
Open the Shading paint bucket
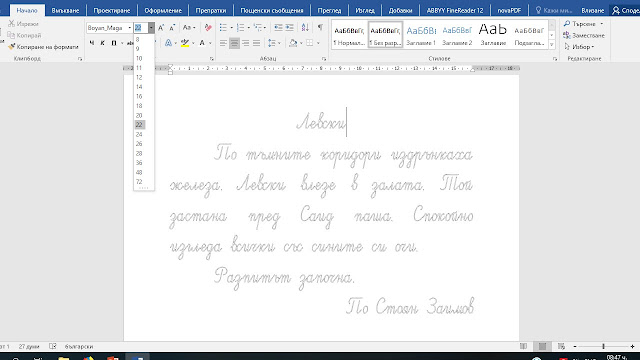[293, 43]
